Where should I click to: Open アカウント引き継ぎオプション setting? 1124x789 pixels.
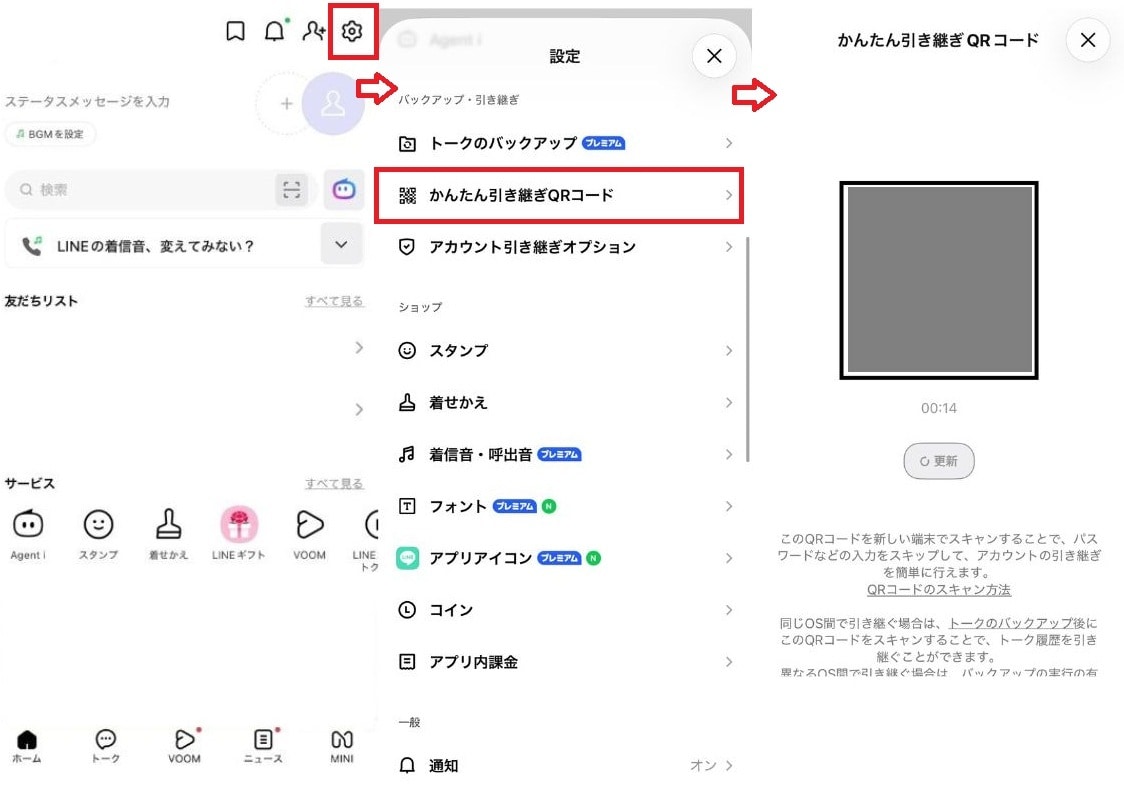pyautogui.click(x=565, y=247)
